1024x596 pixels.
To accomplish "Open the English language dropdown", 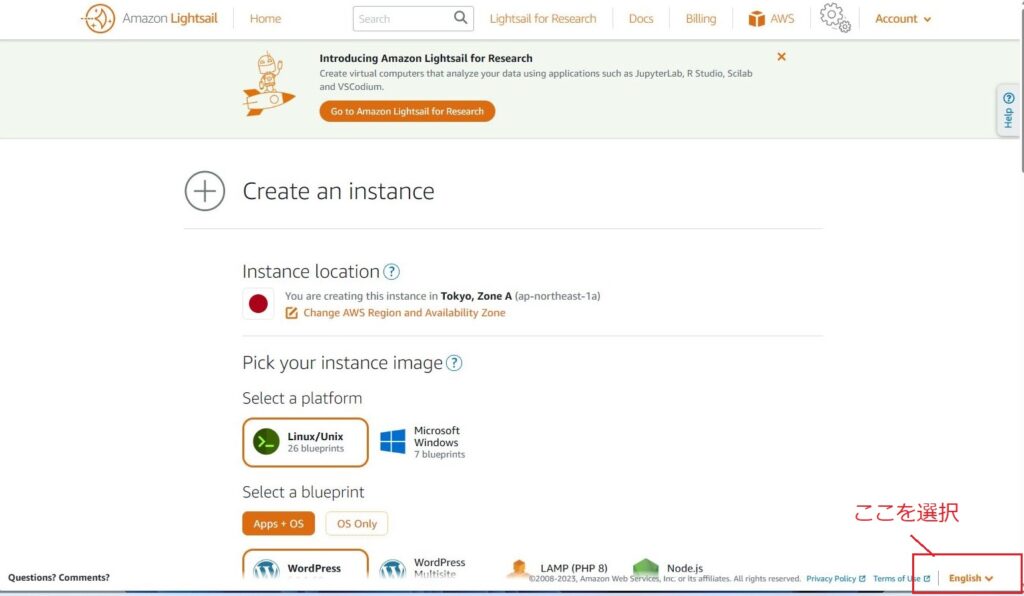I will pyautogui.click(x=970, y=578).
